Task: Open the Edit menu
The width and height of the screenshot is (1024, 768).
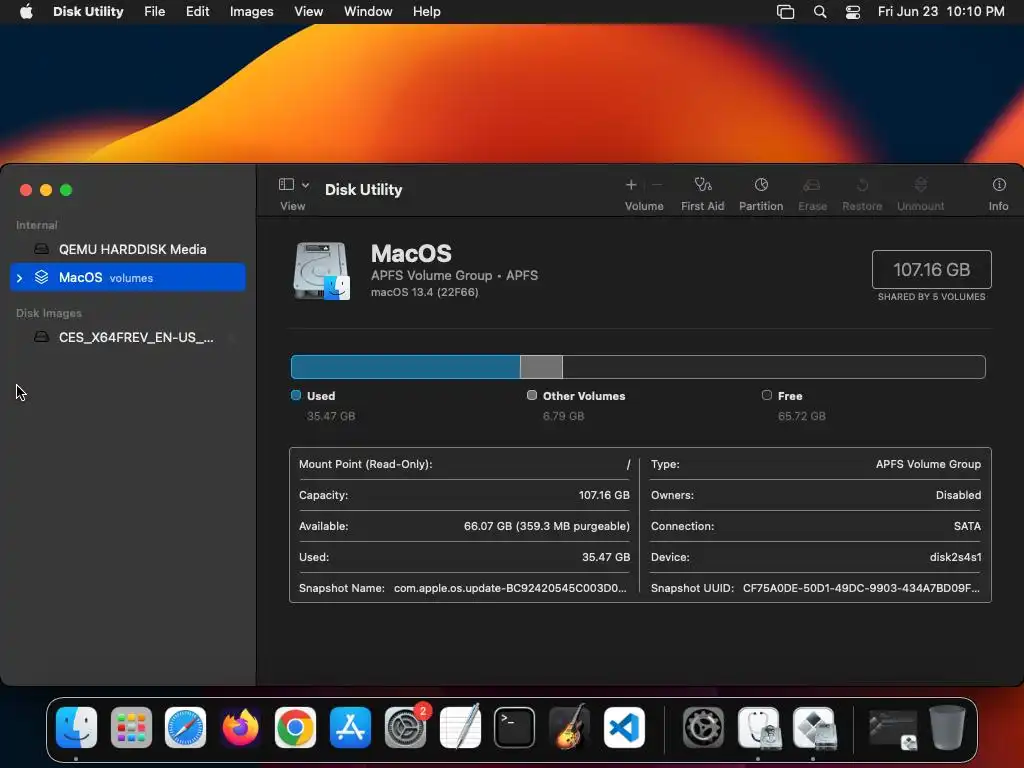Action: [197, 12]
